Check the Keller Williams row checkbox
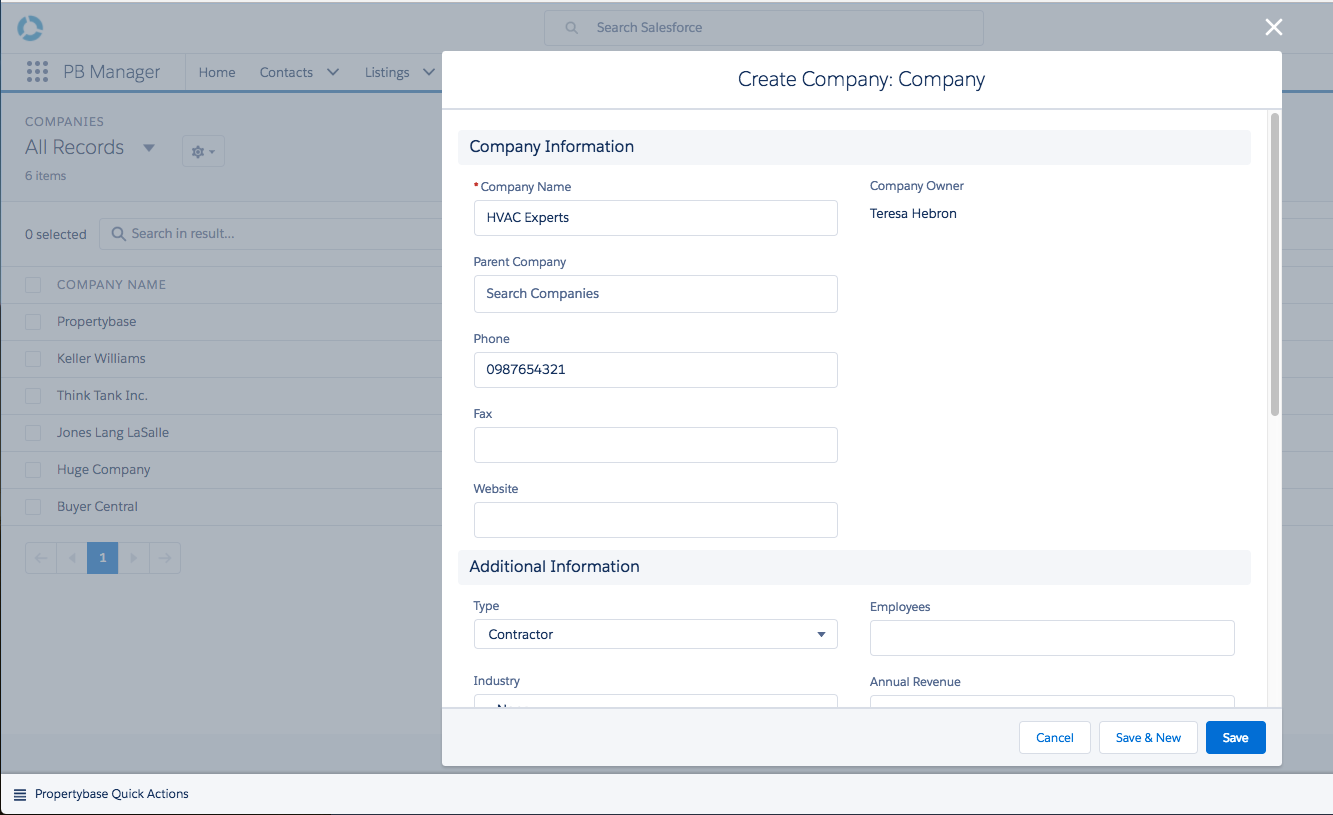The height and width of the screenshot is (815, 1333). coord(33,359)
